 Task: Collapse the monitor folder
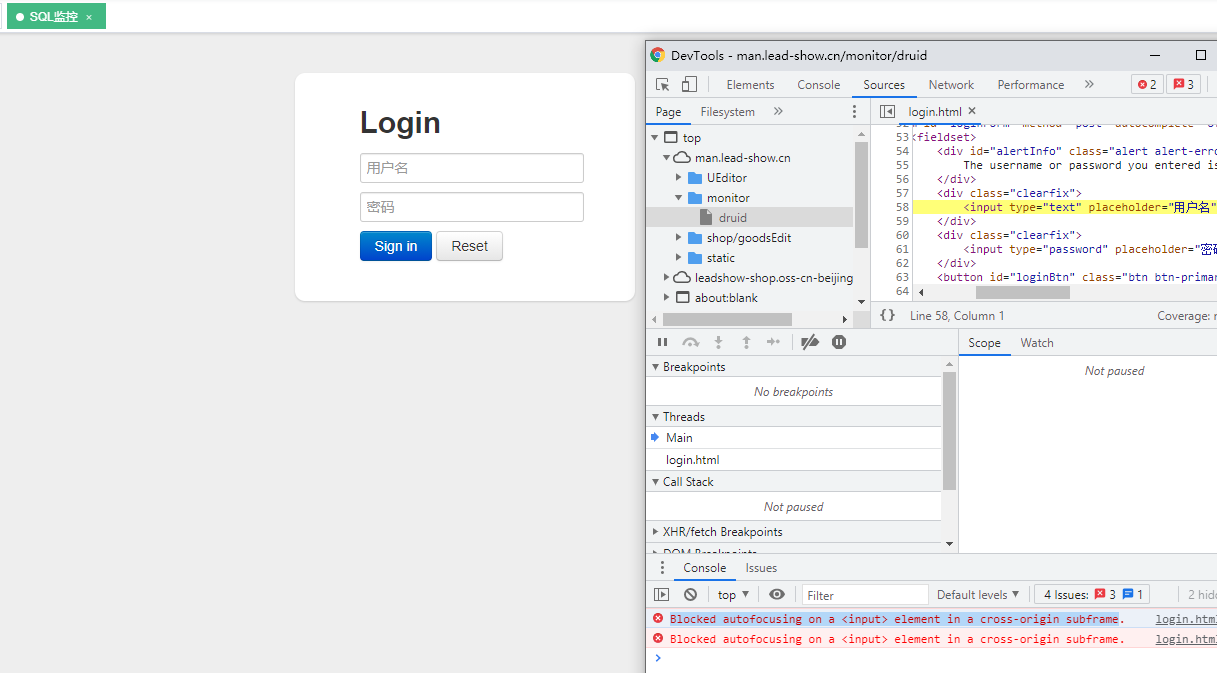(x=679, y=198)
